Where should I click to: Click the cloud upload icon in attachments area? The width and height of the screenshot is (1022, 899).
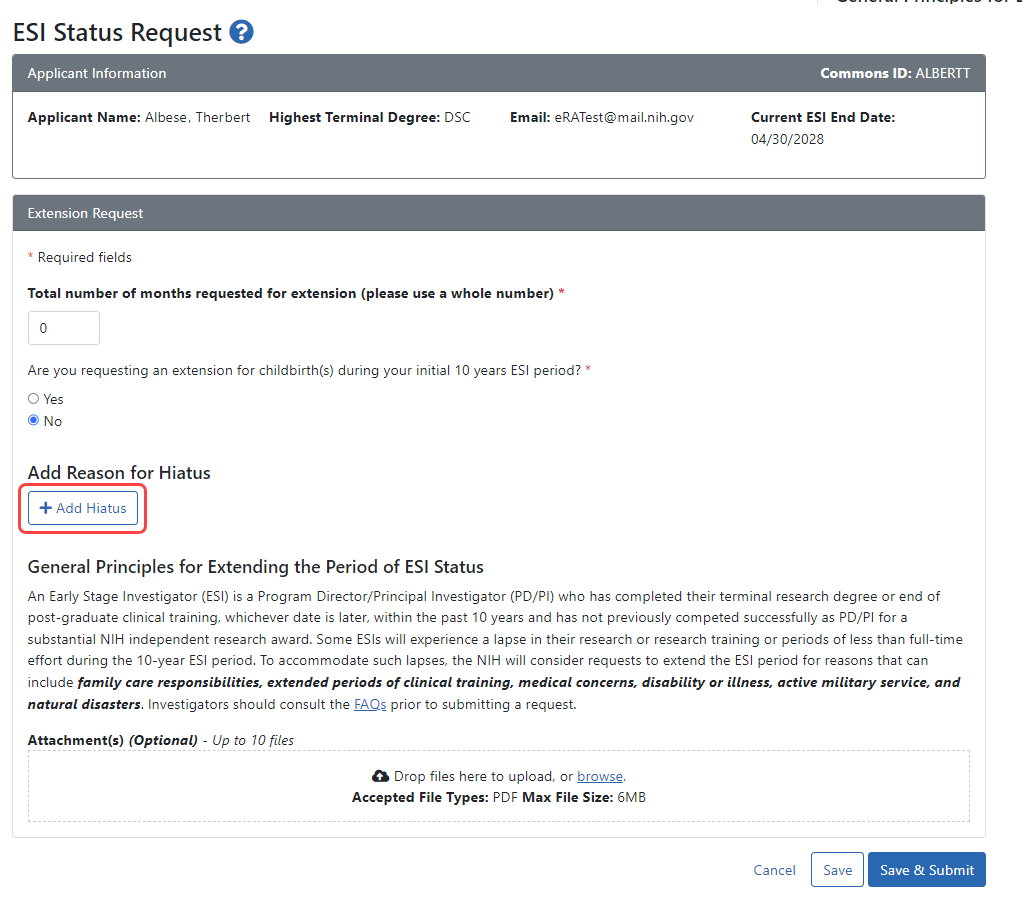(x=380, y=776)
